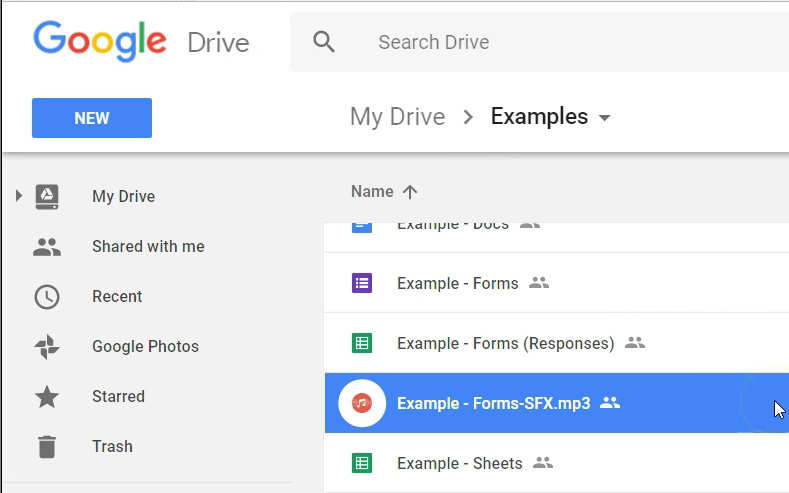Open the Examples folder dropdown arrow
The width and height of the screenshot is (789, 493).
[604, 118]
